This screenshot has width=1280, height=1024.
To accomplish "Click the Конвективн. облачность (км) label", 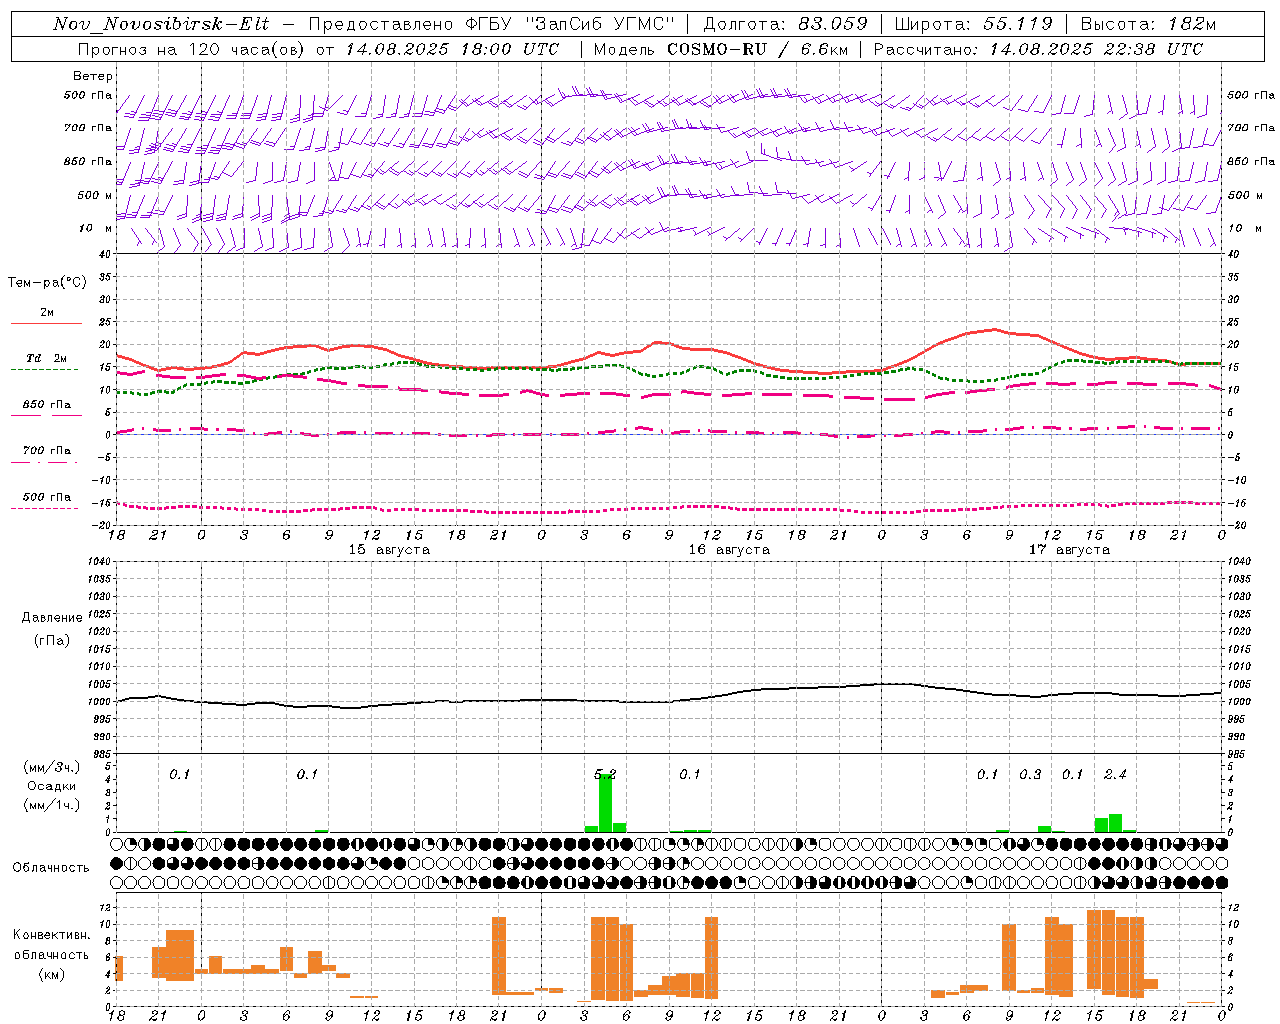I will pos(51,954).
